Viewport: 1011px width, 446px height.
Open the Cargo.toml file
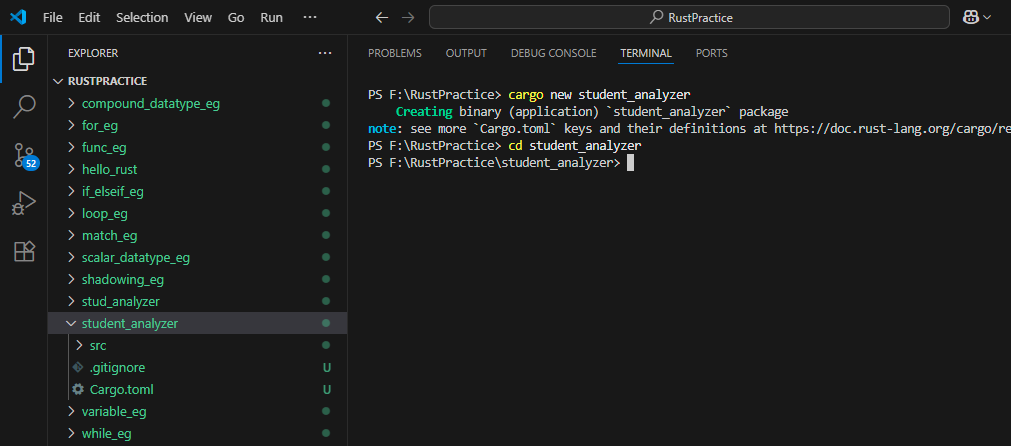pos(197,389)
